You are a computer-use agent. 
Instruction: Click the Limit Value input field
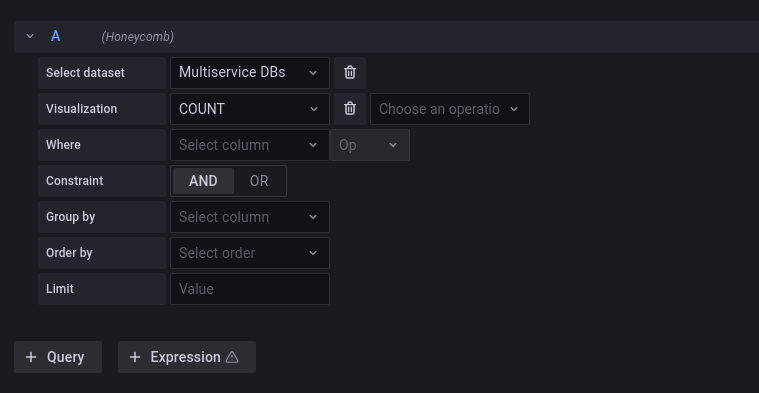point(250,289)
